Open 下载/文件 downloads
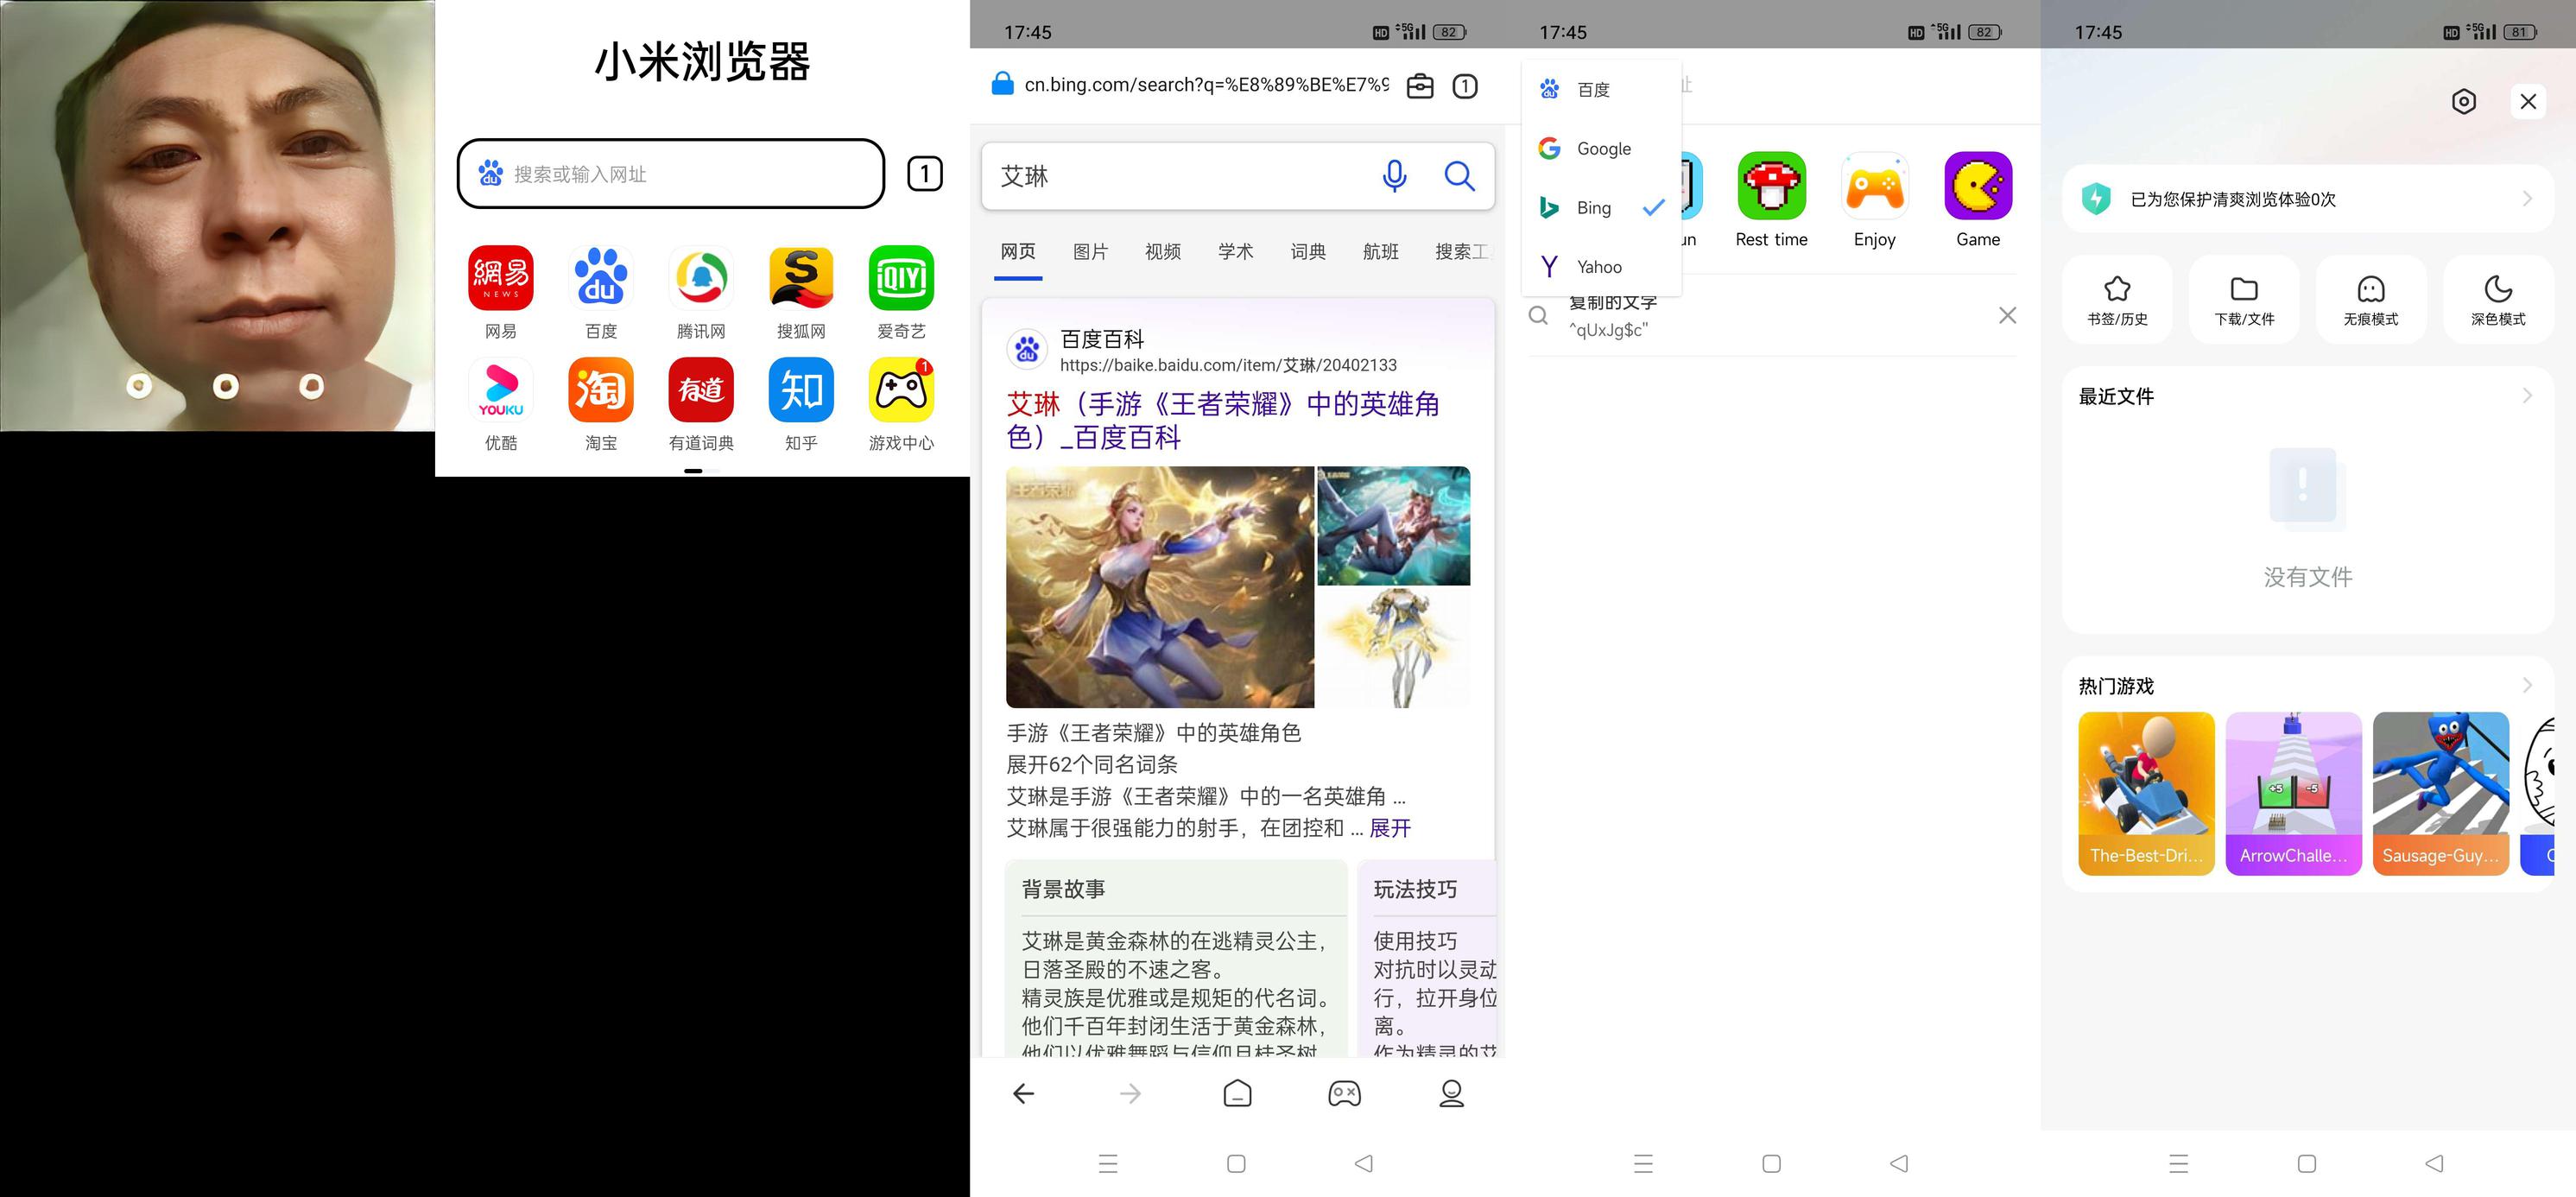Image resolution: width=2576 pixels, height=1197 pixels. 2244,300
